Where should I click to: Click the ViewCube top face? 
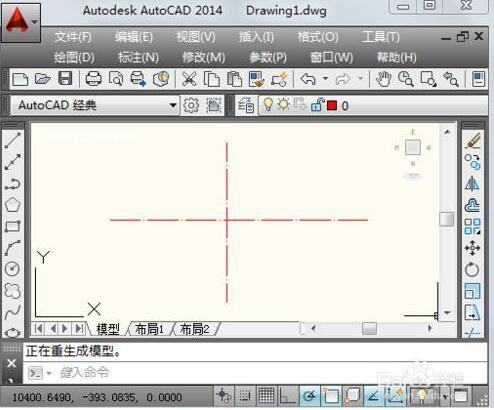click(413, 147)
